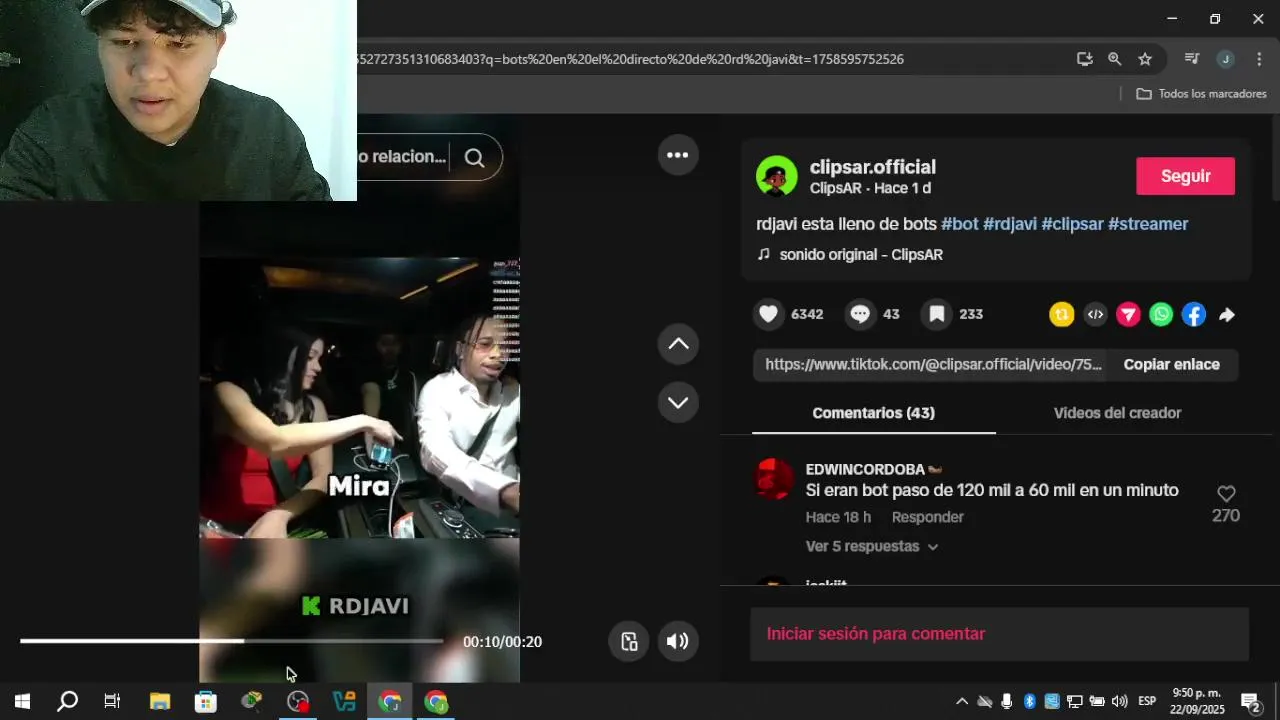Like the video with heart icon 6342
This screenshot has height=720, width=1280.
tap(768, 314)
